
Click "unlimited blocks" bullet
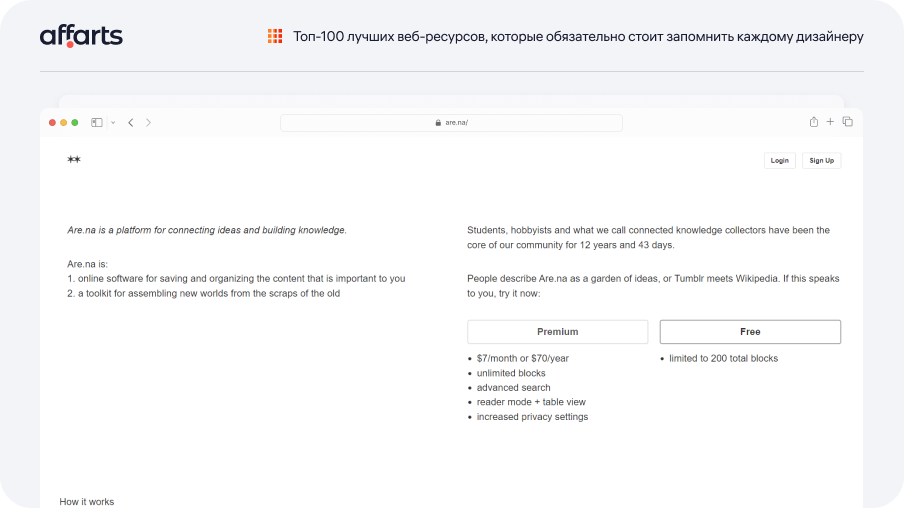tap(511, 373)
